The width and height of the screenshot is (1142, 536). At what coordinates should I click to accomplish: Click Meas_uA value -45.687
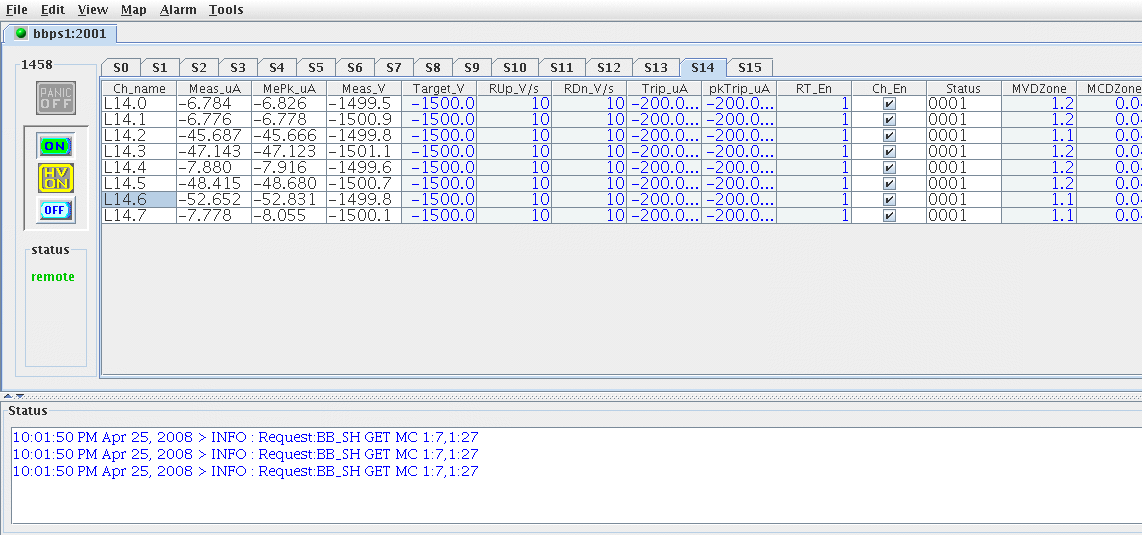pos(214,136)
